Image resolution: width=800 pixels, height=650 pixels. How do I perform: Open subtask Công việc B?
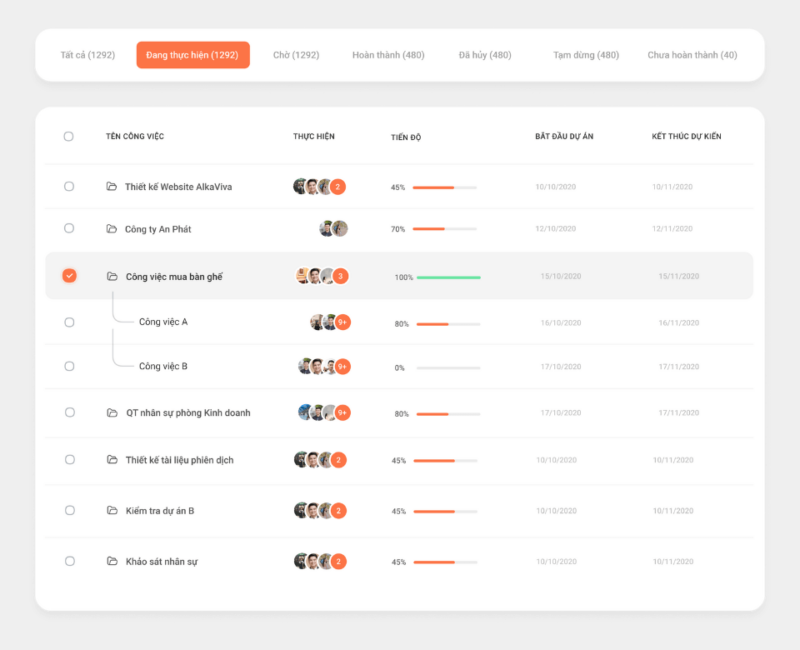coord(163,366)
